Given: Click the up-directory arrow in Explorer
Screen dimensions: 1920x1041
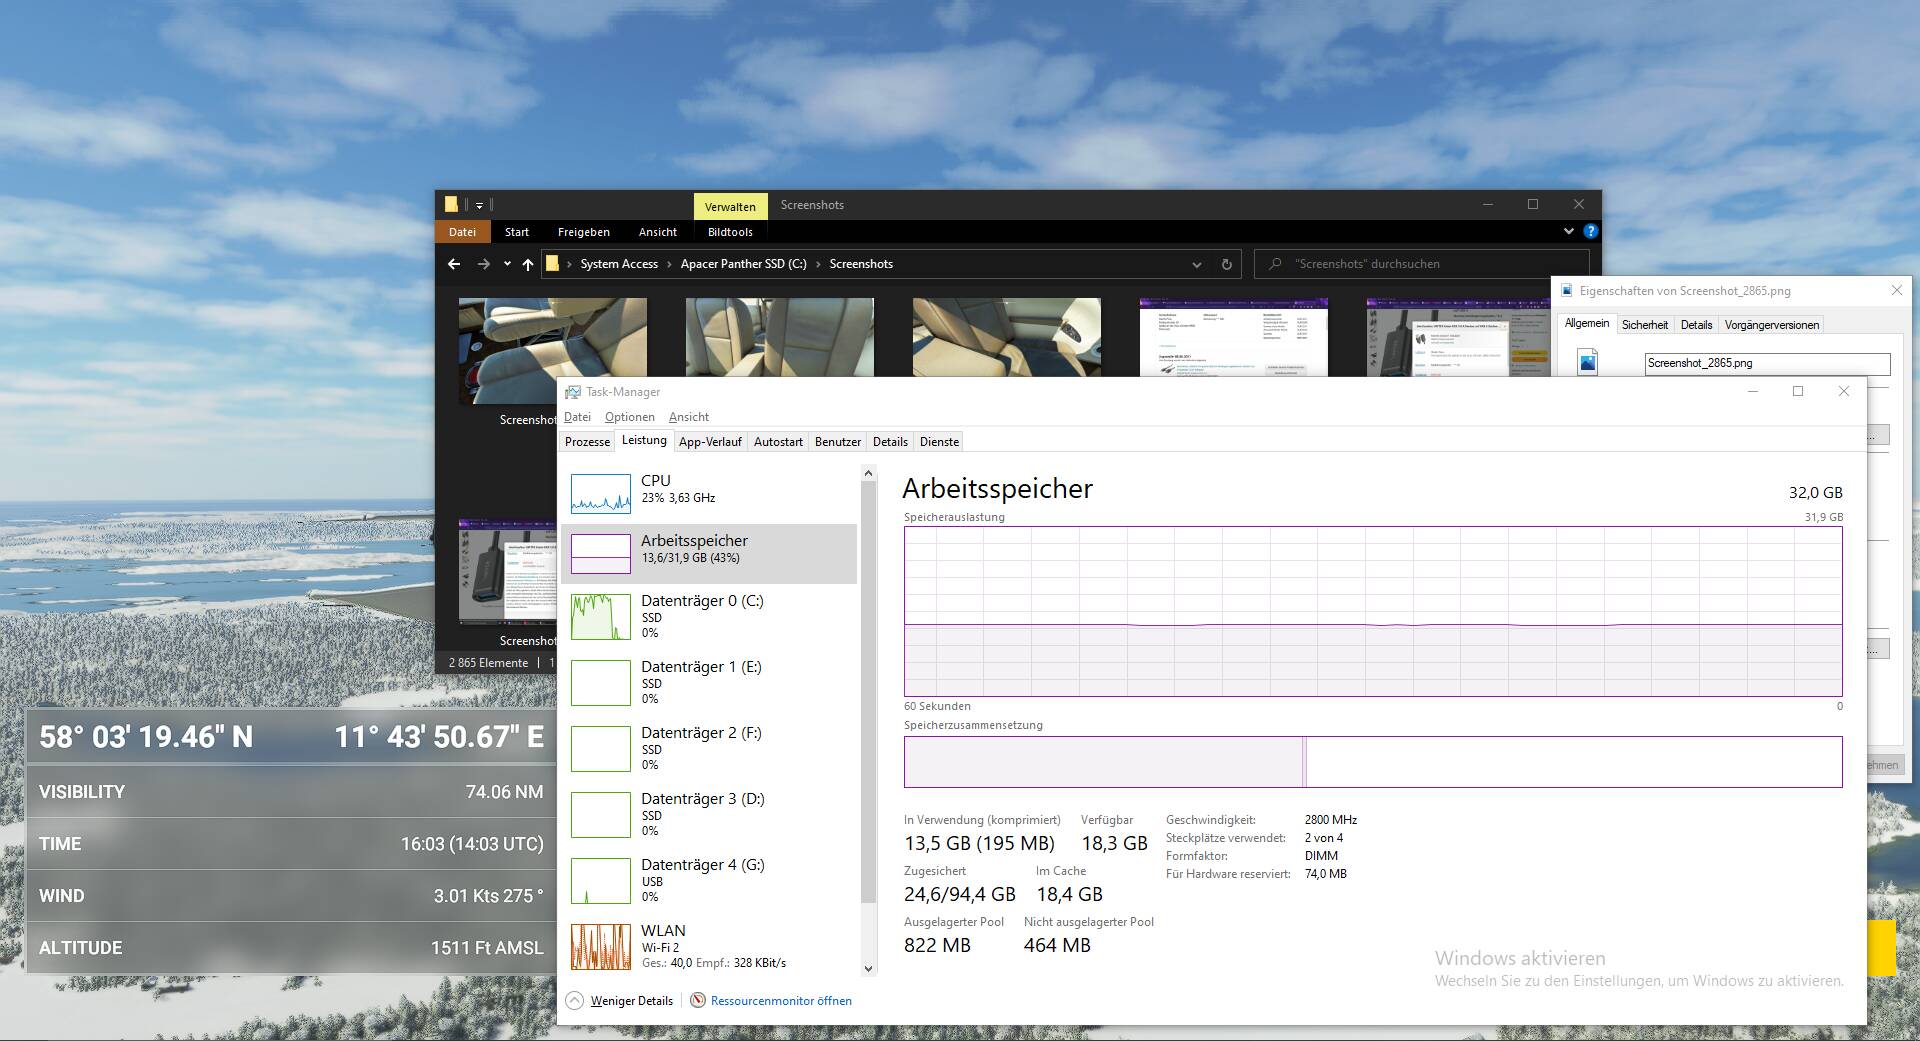Looking at the screenshot, I should point(528,264).
